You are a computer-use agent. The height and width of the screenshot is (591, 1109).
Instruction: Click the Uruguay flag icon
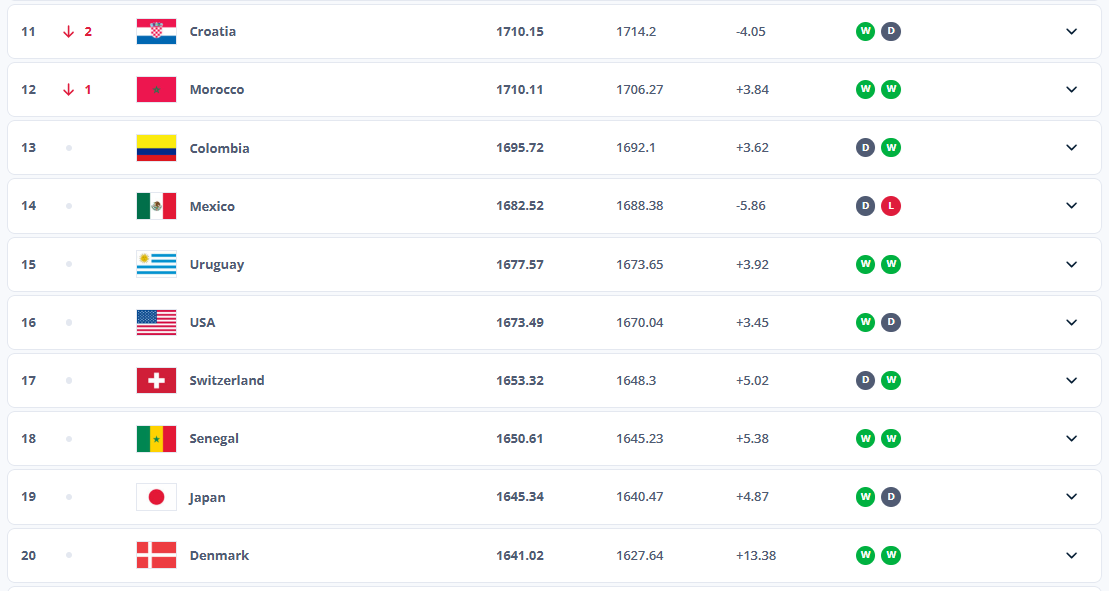point(156,264)
